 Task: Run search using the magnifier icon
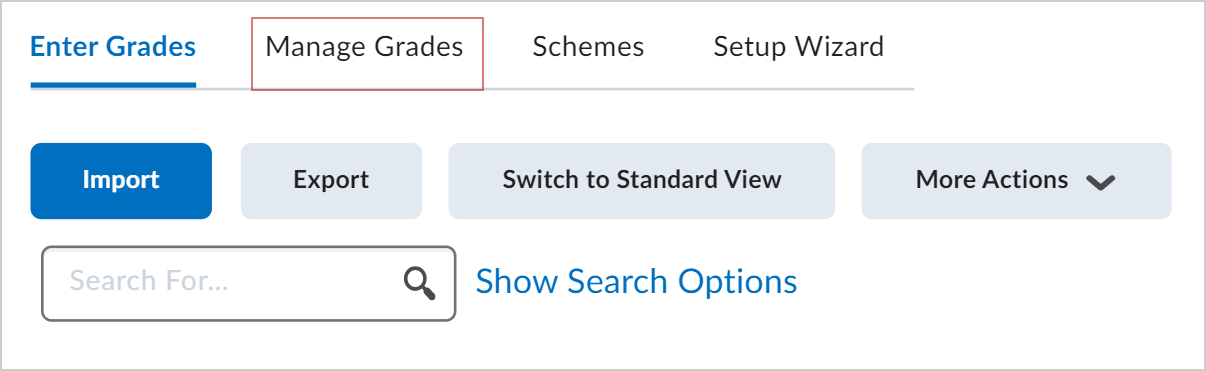(420, 284)
